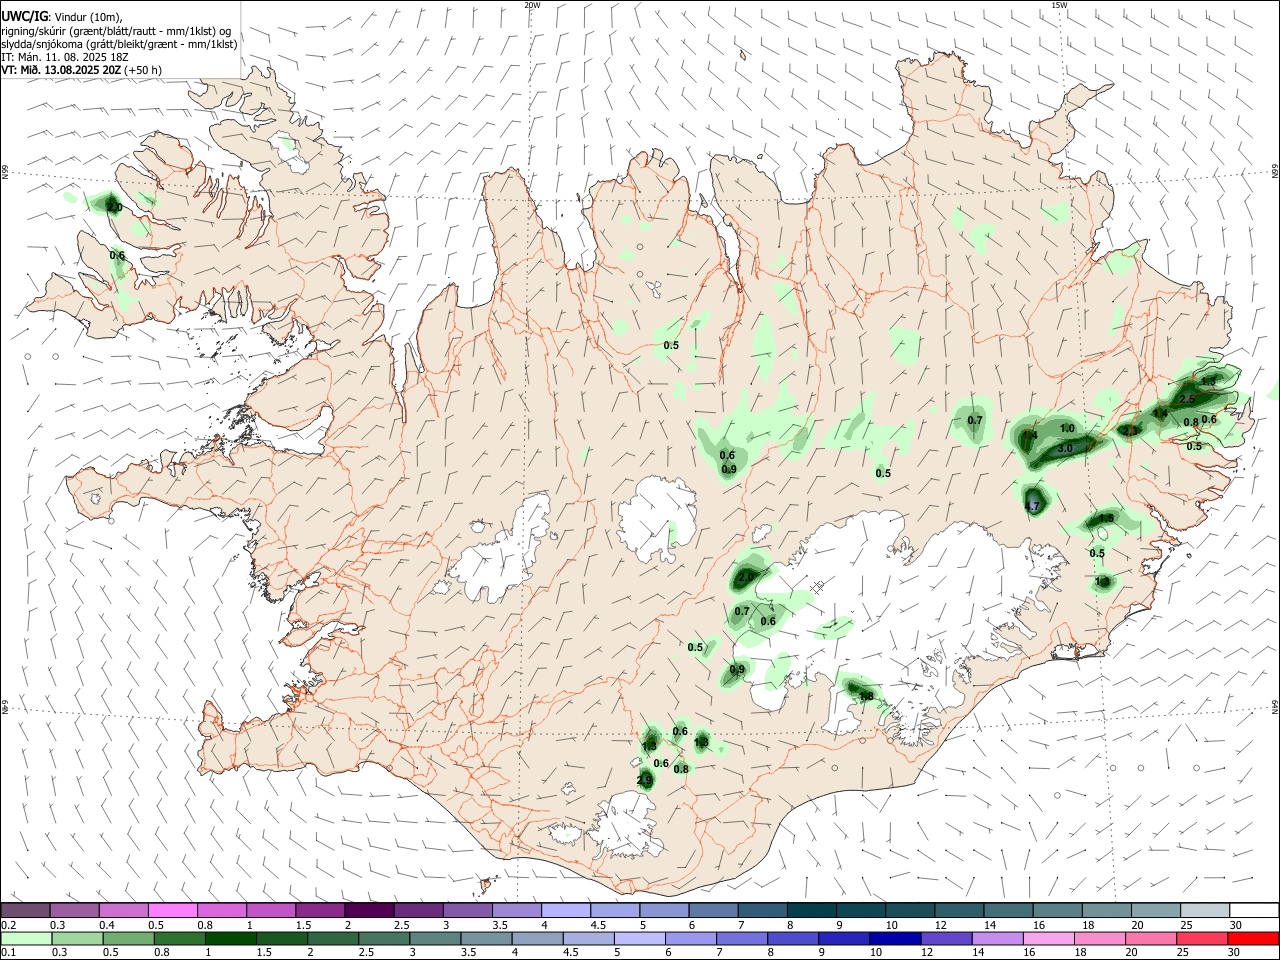Click the darkest green 1 swatch in bottom legend row
Screen dimensions: 1280x960
click(231, 939)
